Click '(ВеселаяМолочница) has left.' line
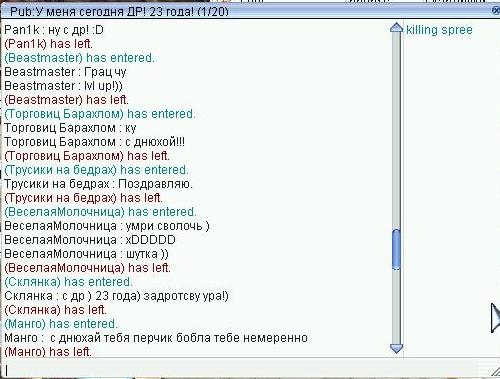 tap(87, 268)
